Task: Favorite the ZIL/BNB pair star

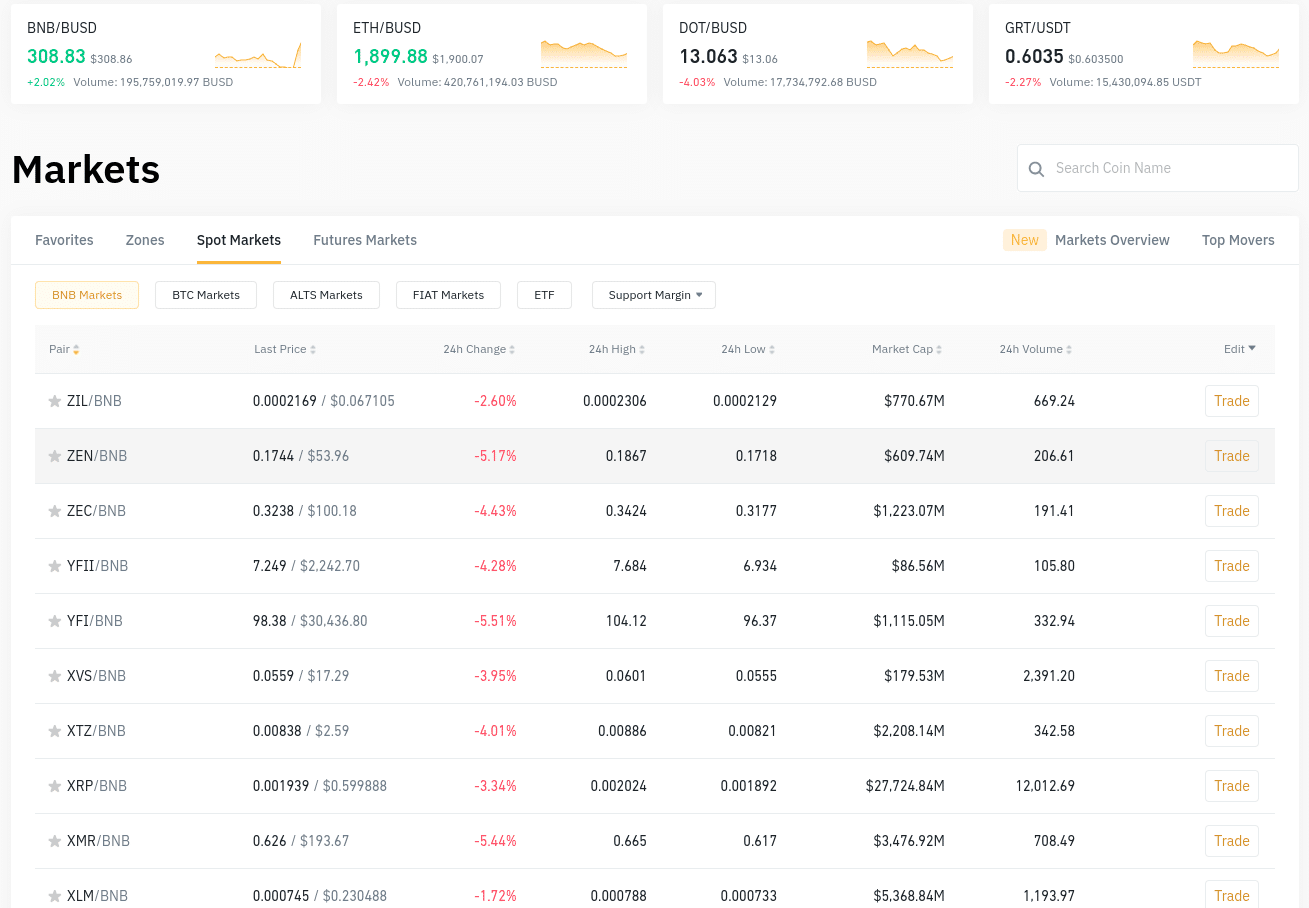Action: [x=55, y=401]
